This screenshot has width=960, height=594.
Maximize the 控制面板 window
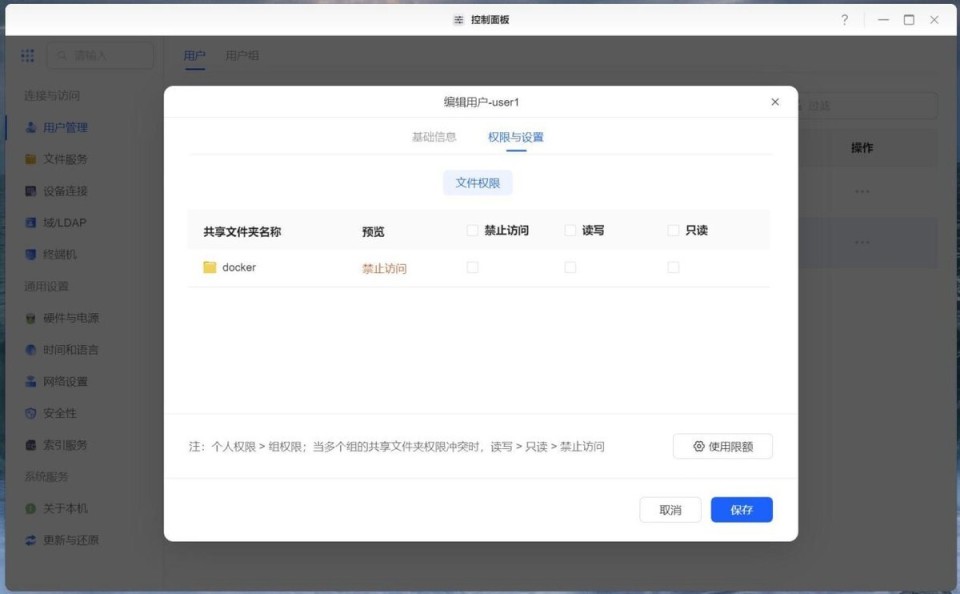[909, 20]
